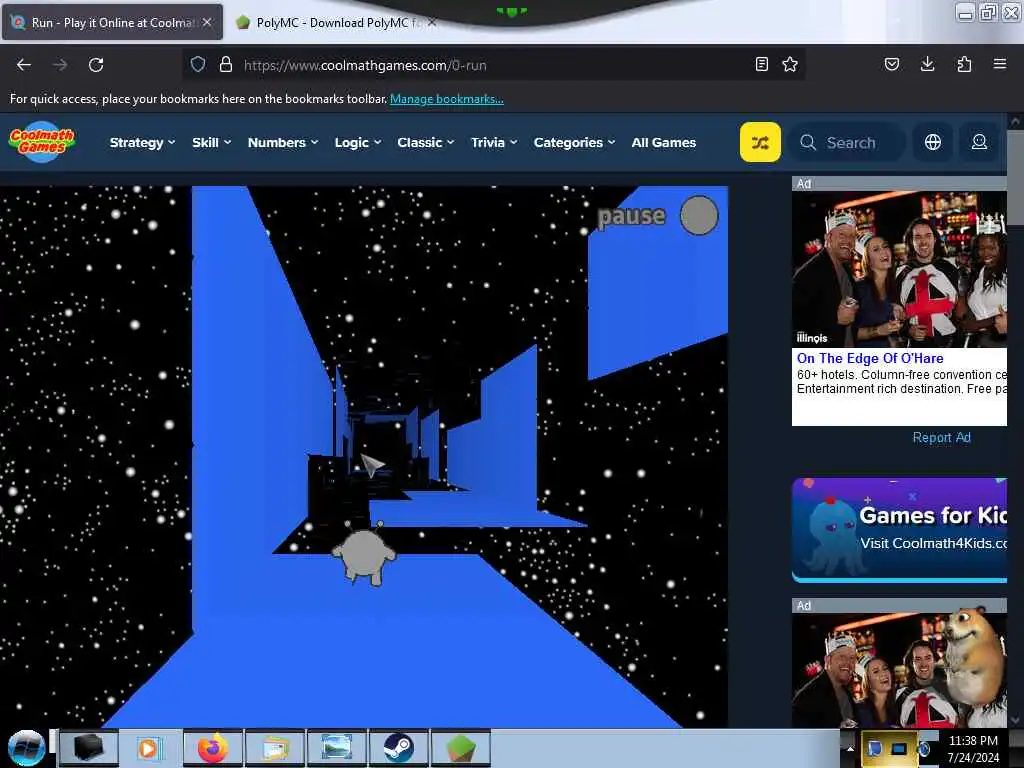Image resolution: width=1024 pixels, height=768 pixels.
Task: Open the On The Edge Of O'Hare ad link
Action: (x=870, y=358)
